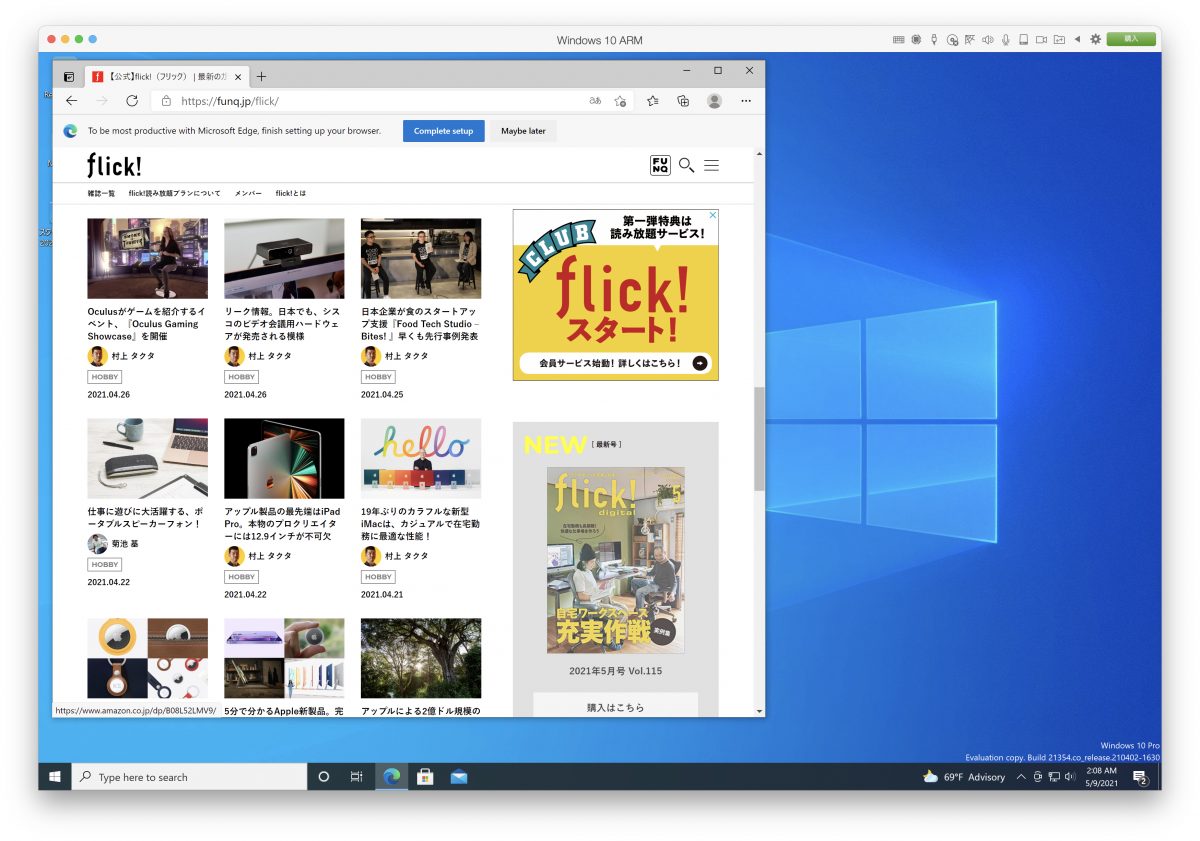Select the flick! browser tab
The width and height of the screenshot is (1200, 841).
[166, 76]
